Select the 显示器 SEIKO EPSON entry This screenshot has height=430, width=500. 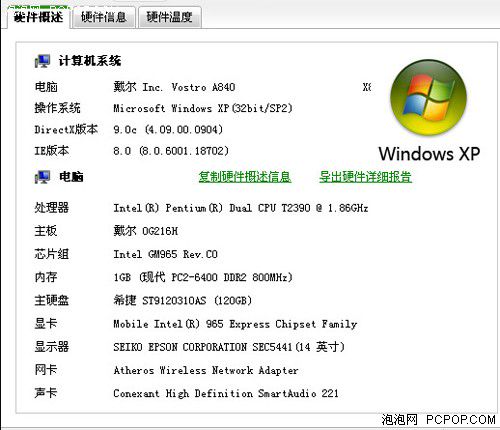[x=190, y=347]
